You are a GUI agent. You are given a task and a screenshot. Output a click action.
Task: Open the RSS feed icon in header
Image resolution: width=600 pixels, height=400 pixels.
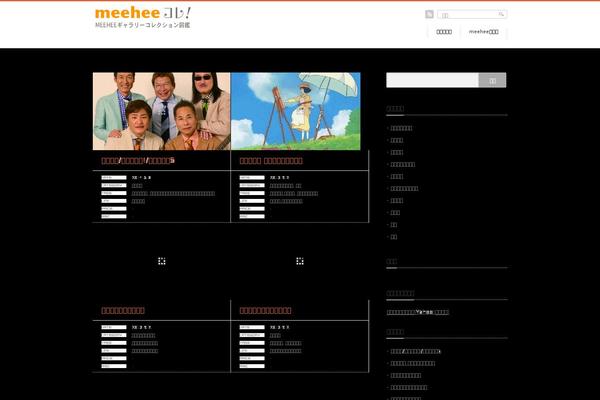pos(429,14)
